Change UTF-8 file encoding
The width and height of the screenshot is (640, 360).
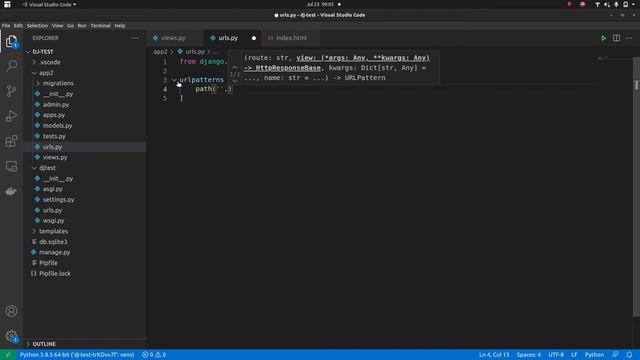click(556, 355)
